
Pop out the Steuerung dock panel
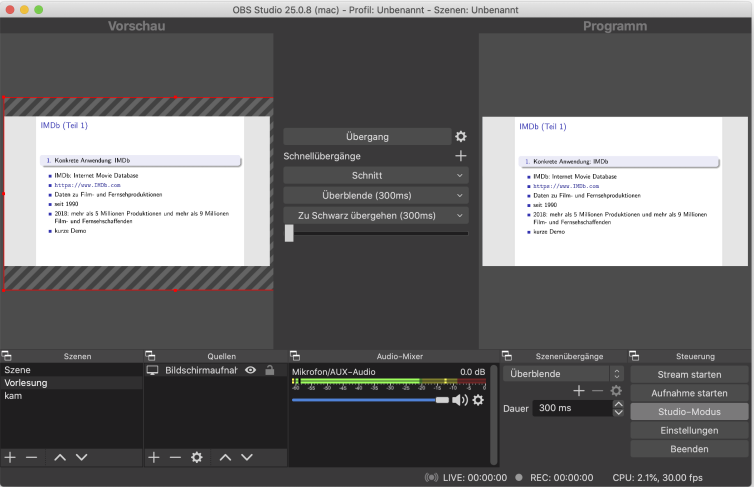634,356
